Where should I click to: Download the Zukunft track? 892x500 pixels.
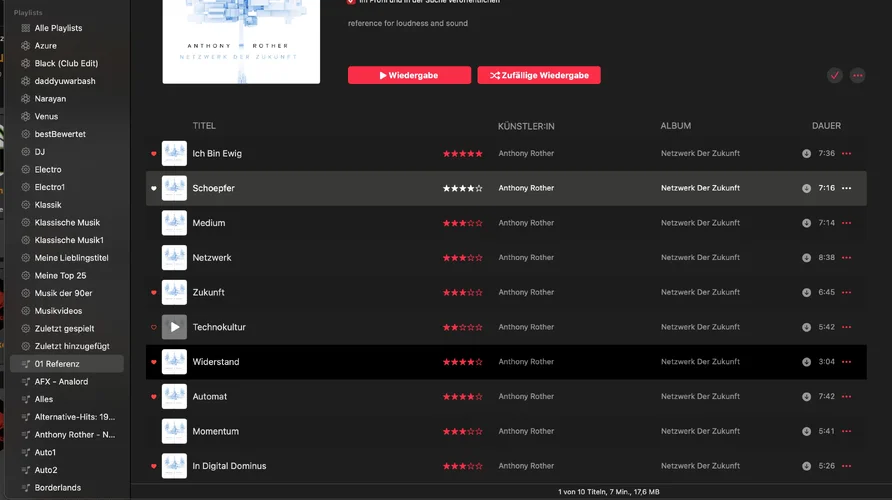(806, 292)
